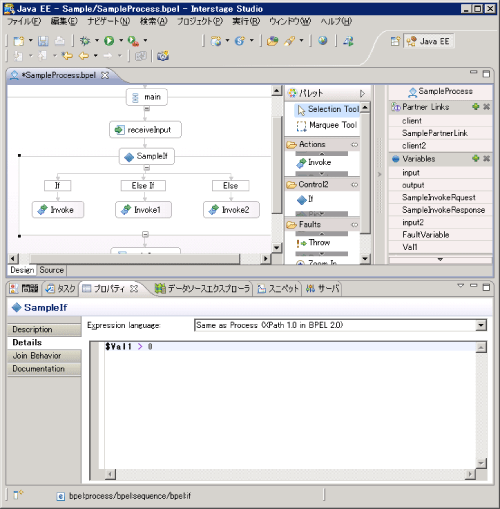Close the SampleProcess.bpel editor tab
The image size is (500, 509).
[x=105, y=76]
